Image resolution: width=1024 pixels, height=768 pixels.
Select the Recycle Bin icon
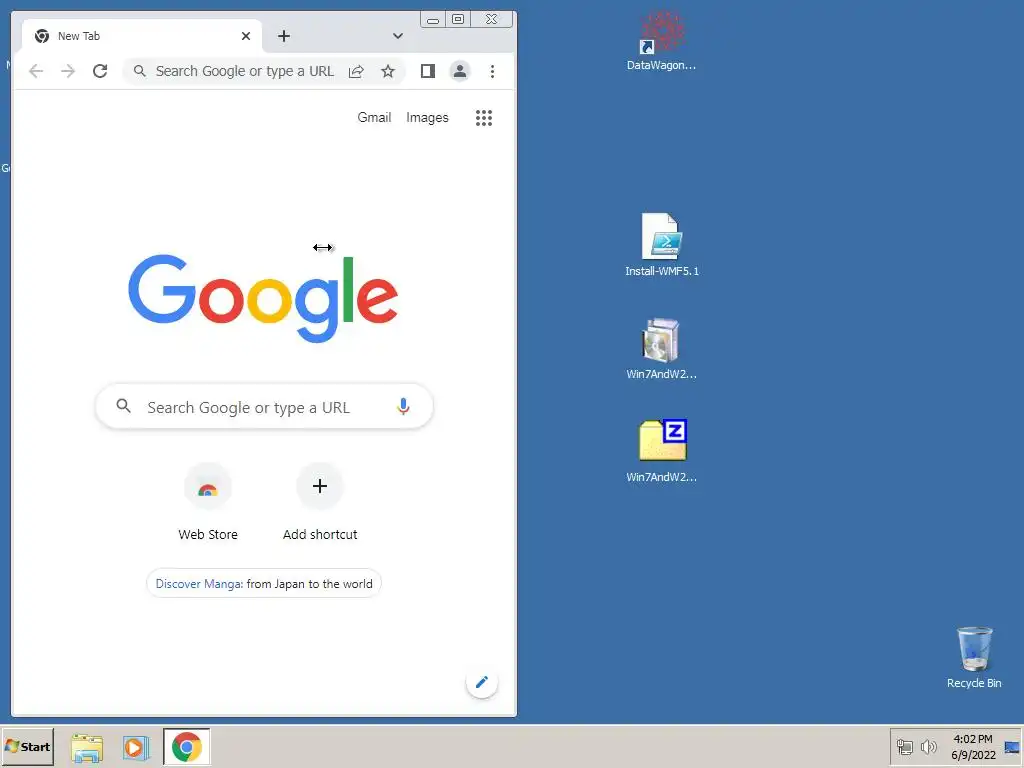tap(974, 658)
